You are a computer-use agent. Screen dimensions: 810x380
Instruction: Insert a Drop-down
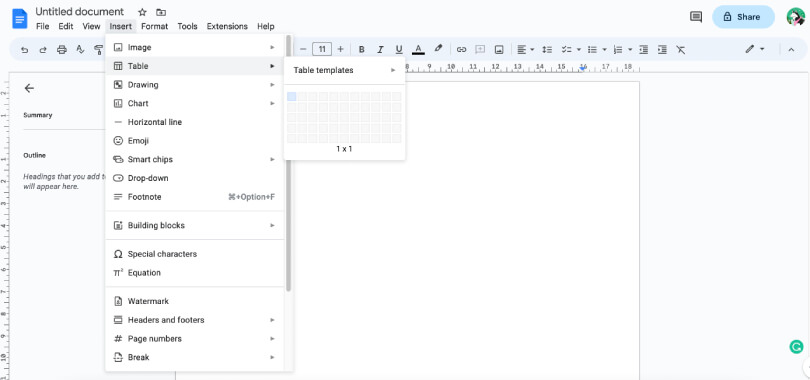point(195,178)
